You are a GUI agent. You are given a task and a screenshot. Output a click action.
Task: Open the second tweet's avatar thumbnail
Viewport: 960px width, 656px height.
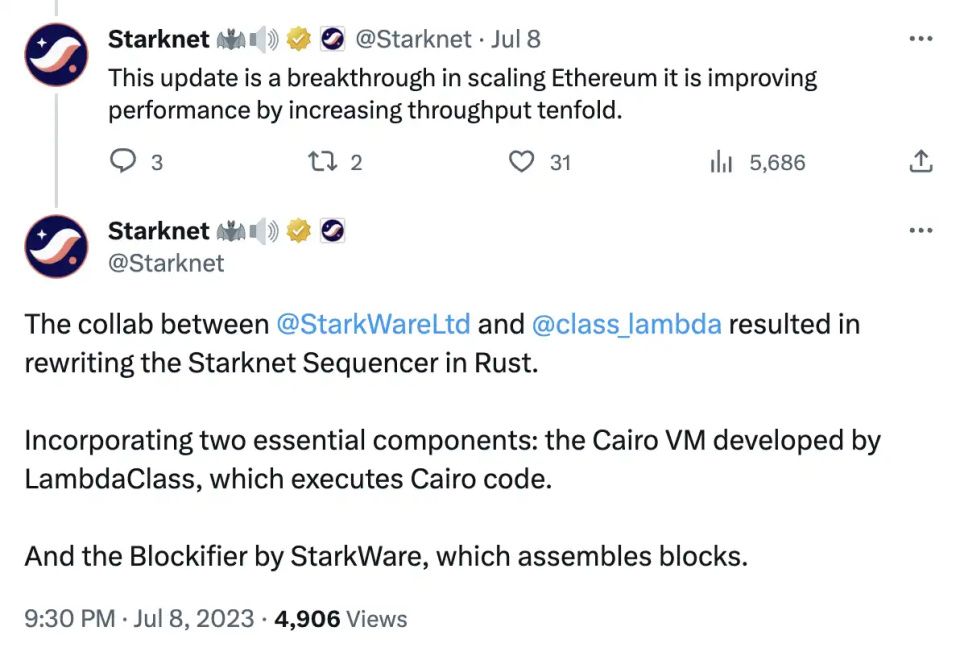coord(55,245)
